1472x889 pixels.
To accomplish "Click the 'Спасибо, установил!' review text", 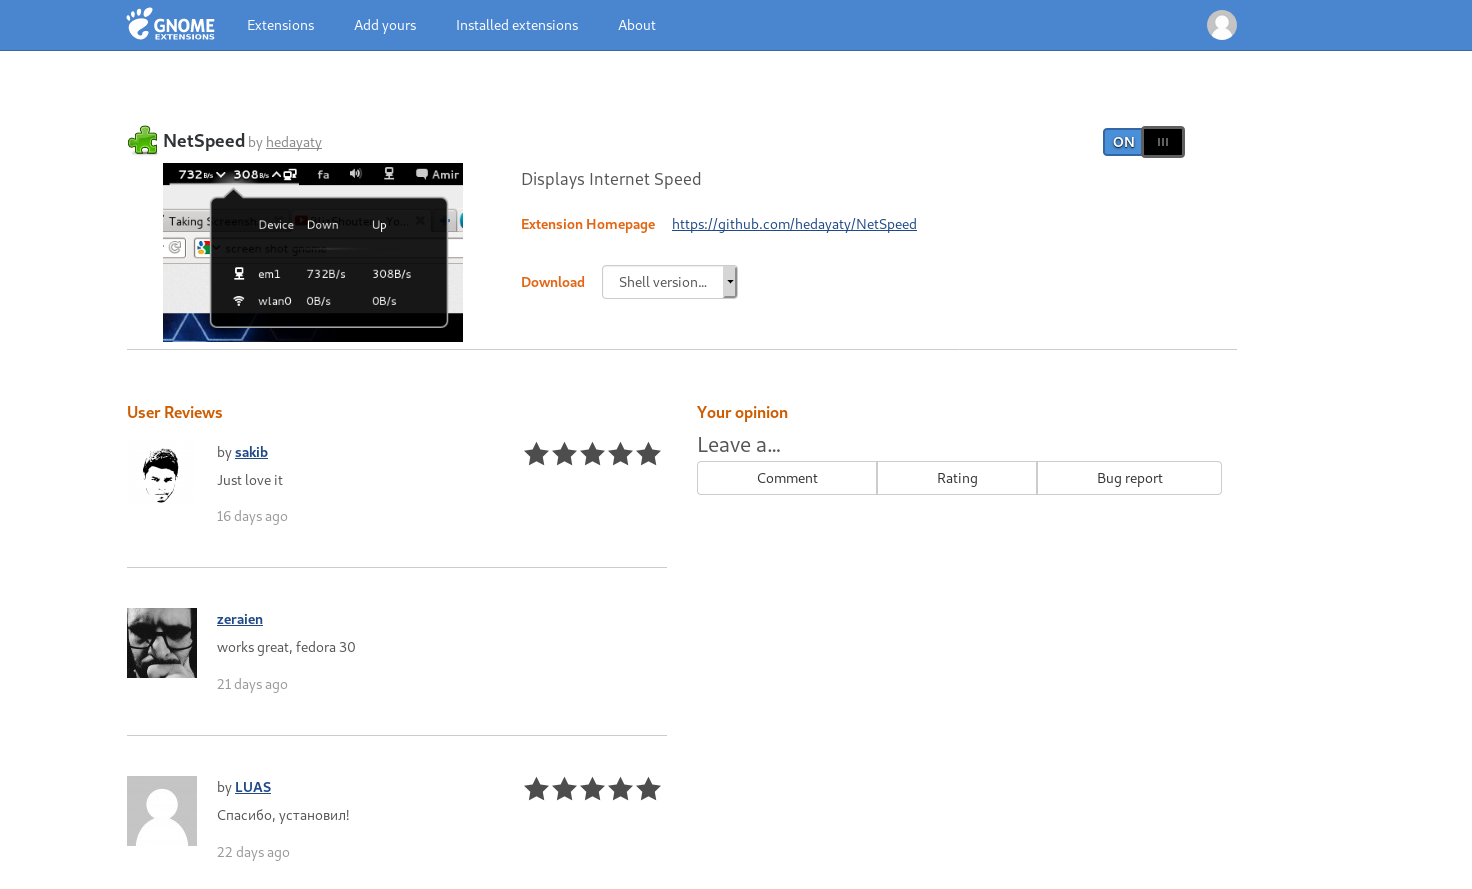I will click(x=283, y=815).
